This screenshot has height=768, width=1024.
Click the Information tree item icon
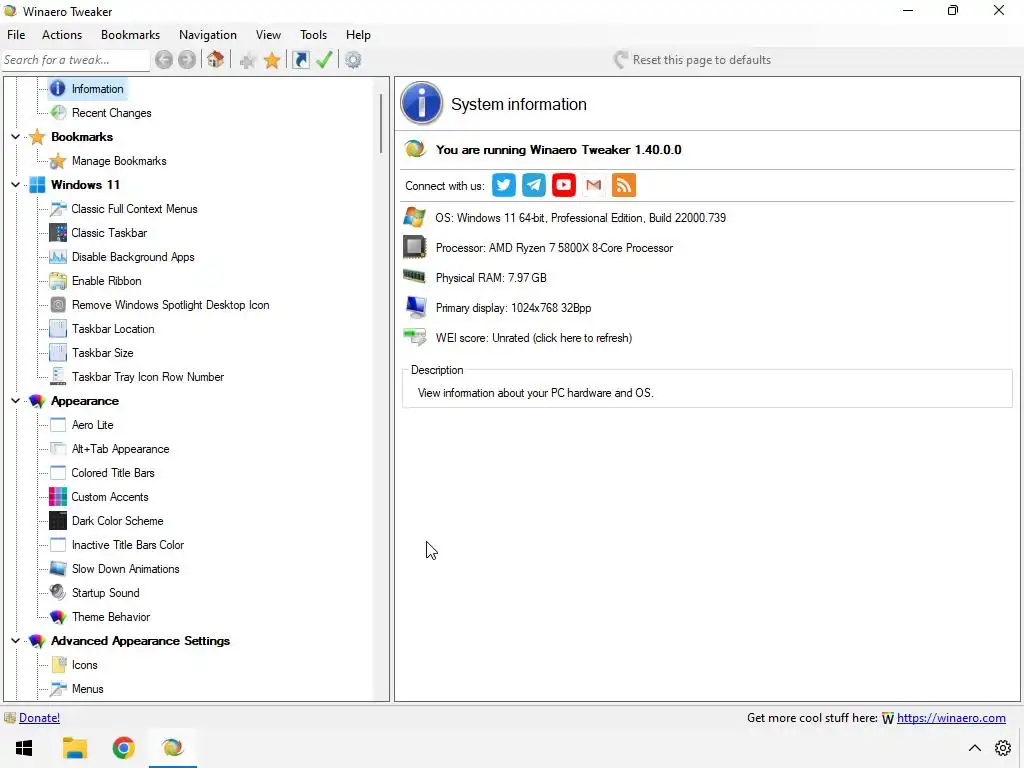(x=57, y=89)
